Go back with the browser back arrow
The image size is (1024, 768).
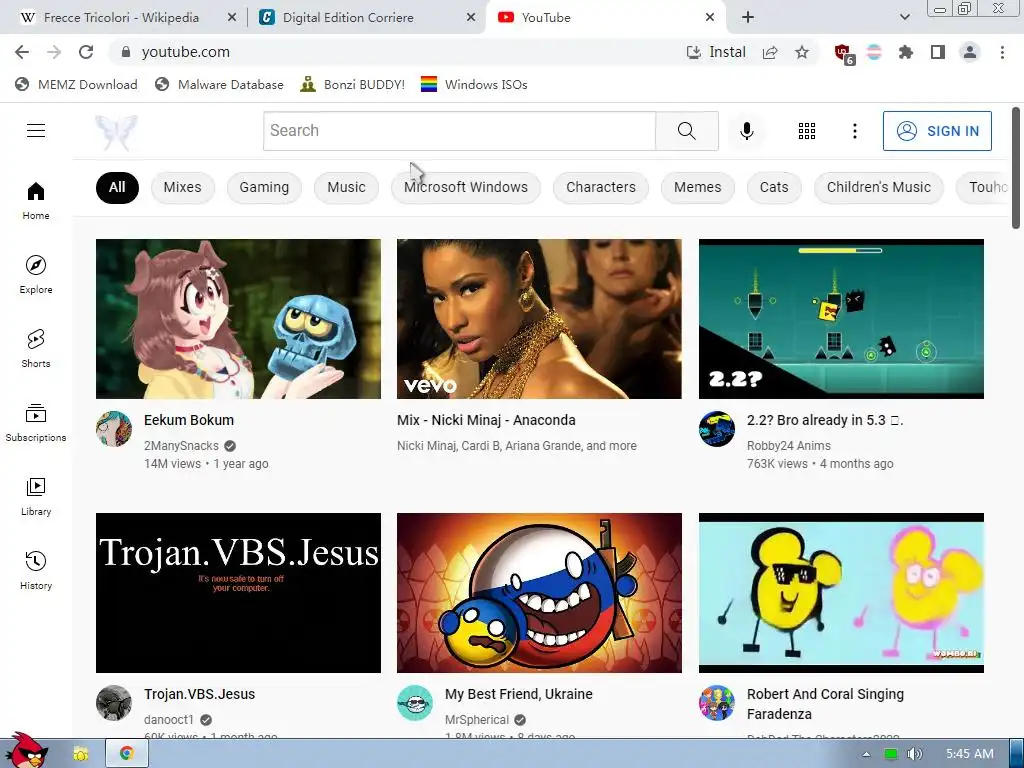22,52
